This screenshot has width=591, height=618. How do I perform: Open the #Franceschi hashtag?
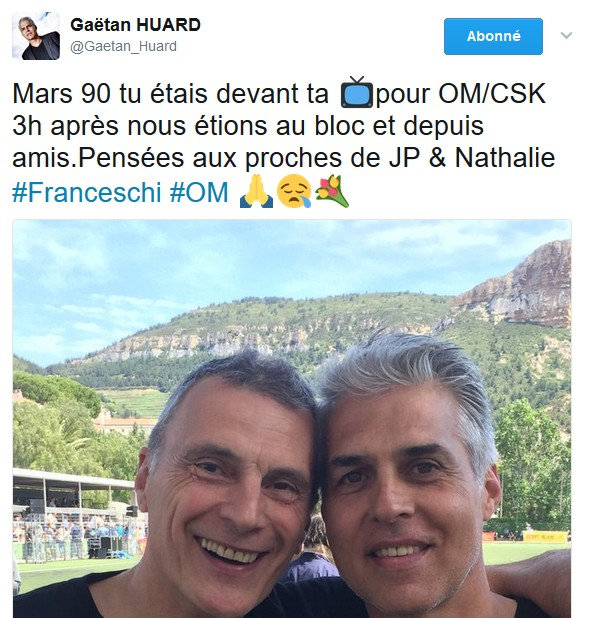(87, 192)
